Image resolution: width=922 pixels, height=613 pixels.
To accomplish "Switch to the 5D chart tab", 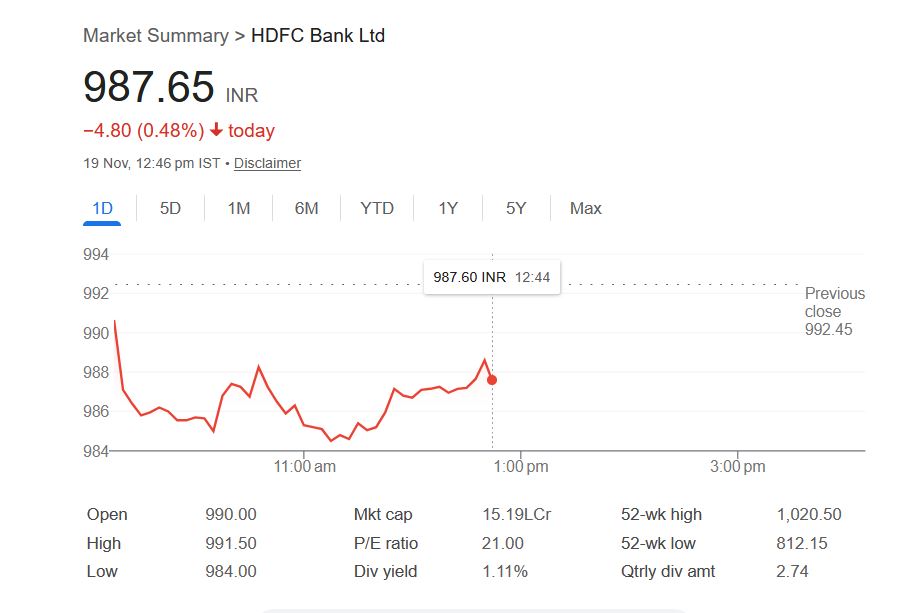I will tap(170, 208).
